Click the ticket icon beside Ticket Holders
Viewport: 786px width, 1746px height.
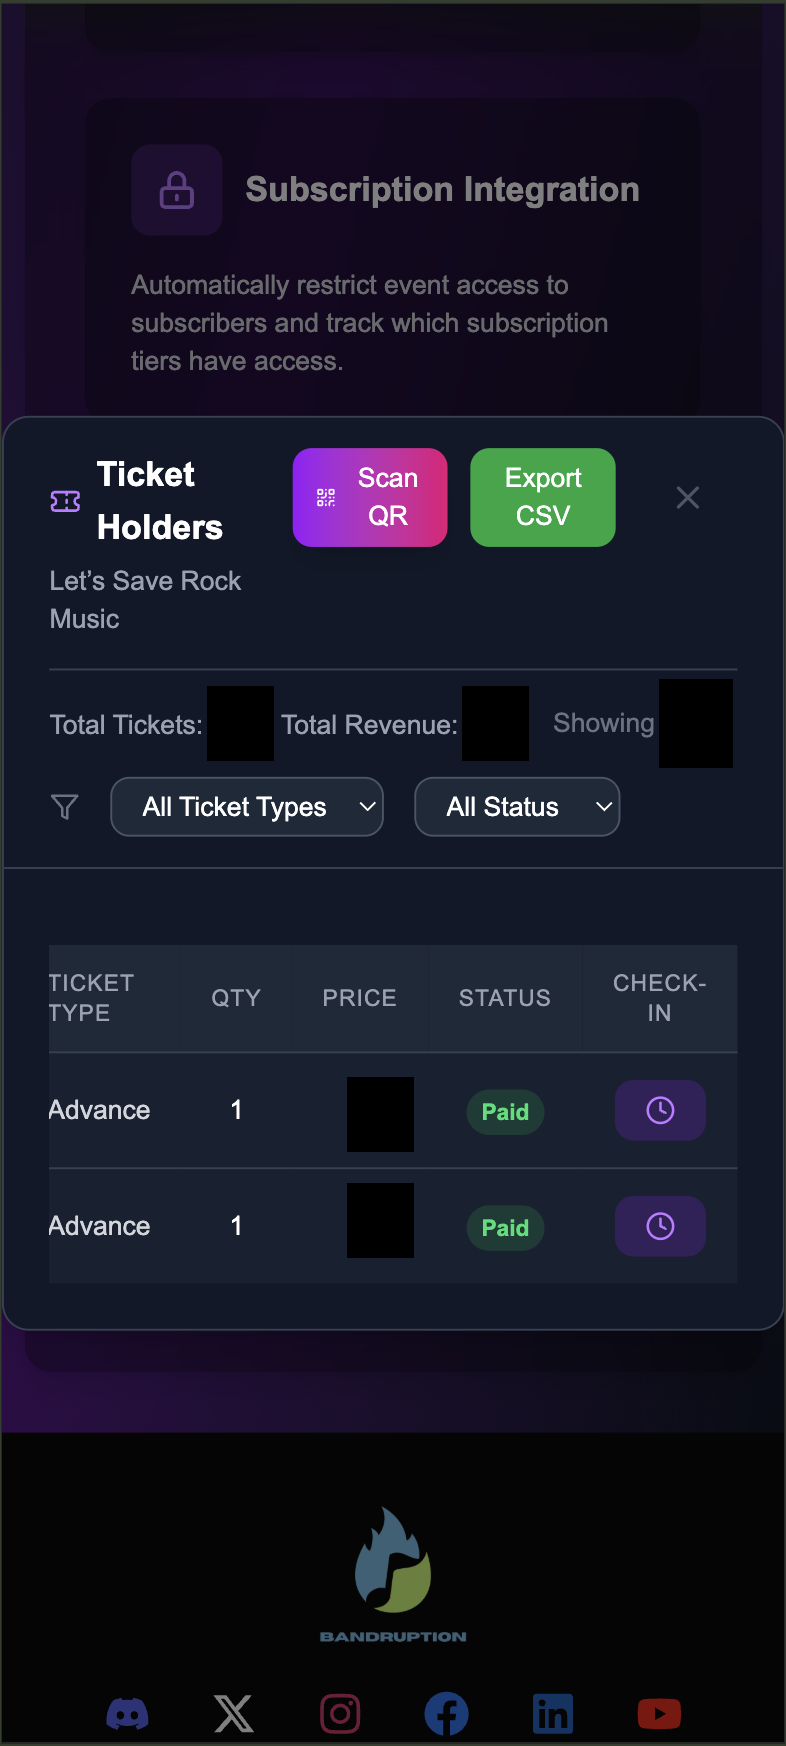[66, 501]
